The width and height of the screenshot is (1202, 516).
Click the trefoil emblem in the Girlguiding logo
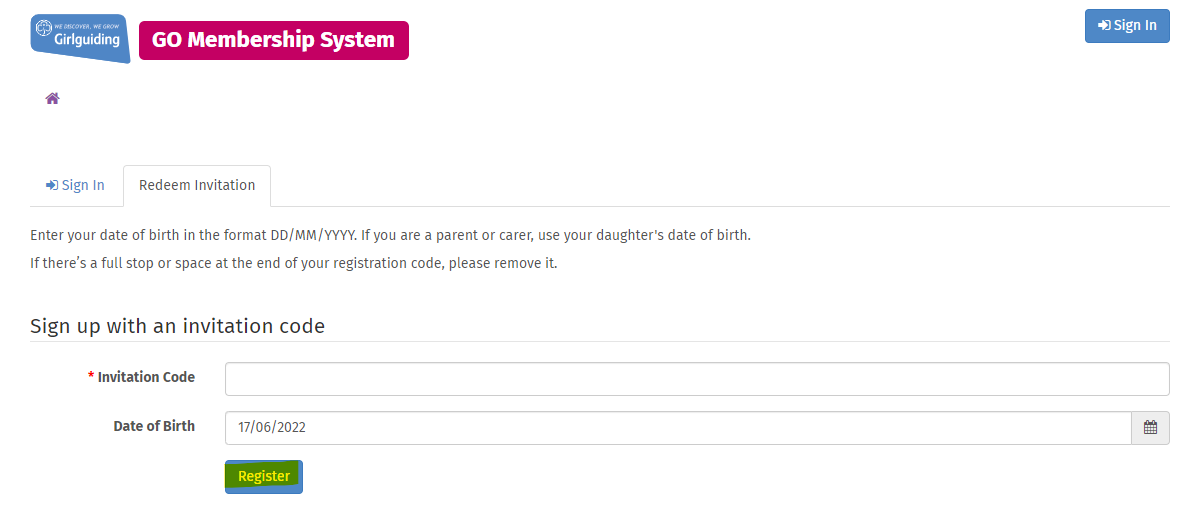(x=44, y=30)
